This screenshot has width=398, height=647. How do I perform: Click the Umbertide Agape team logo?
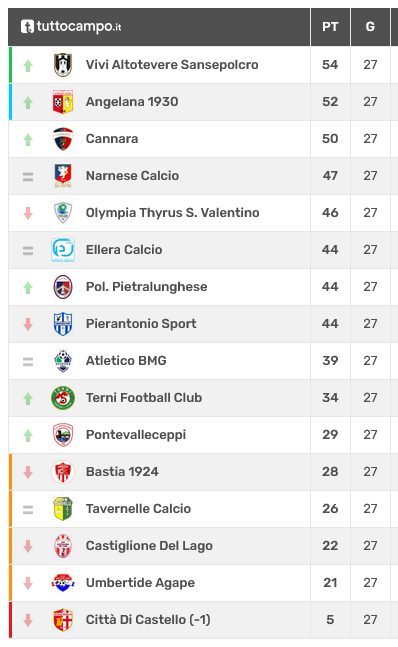[x=63, y=583]
